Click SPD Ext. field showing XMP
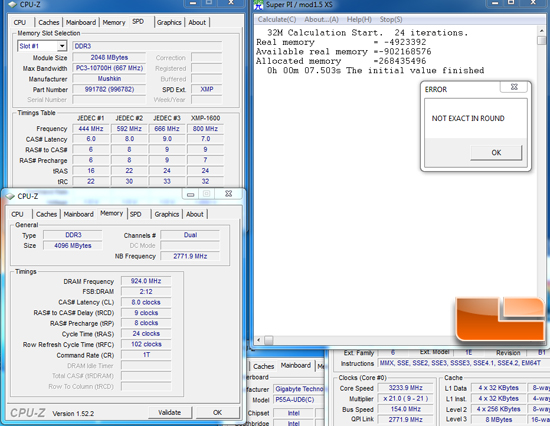The image size is (550, 426). [x=207, y=89]
